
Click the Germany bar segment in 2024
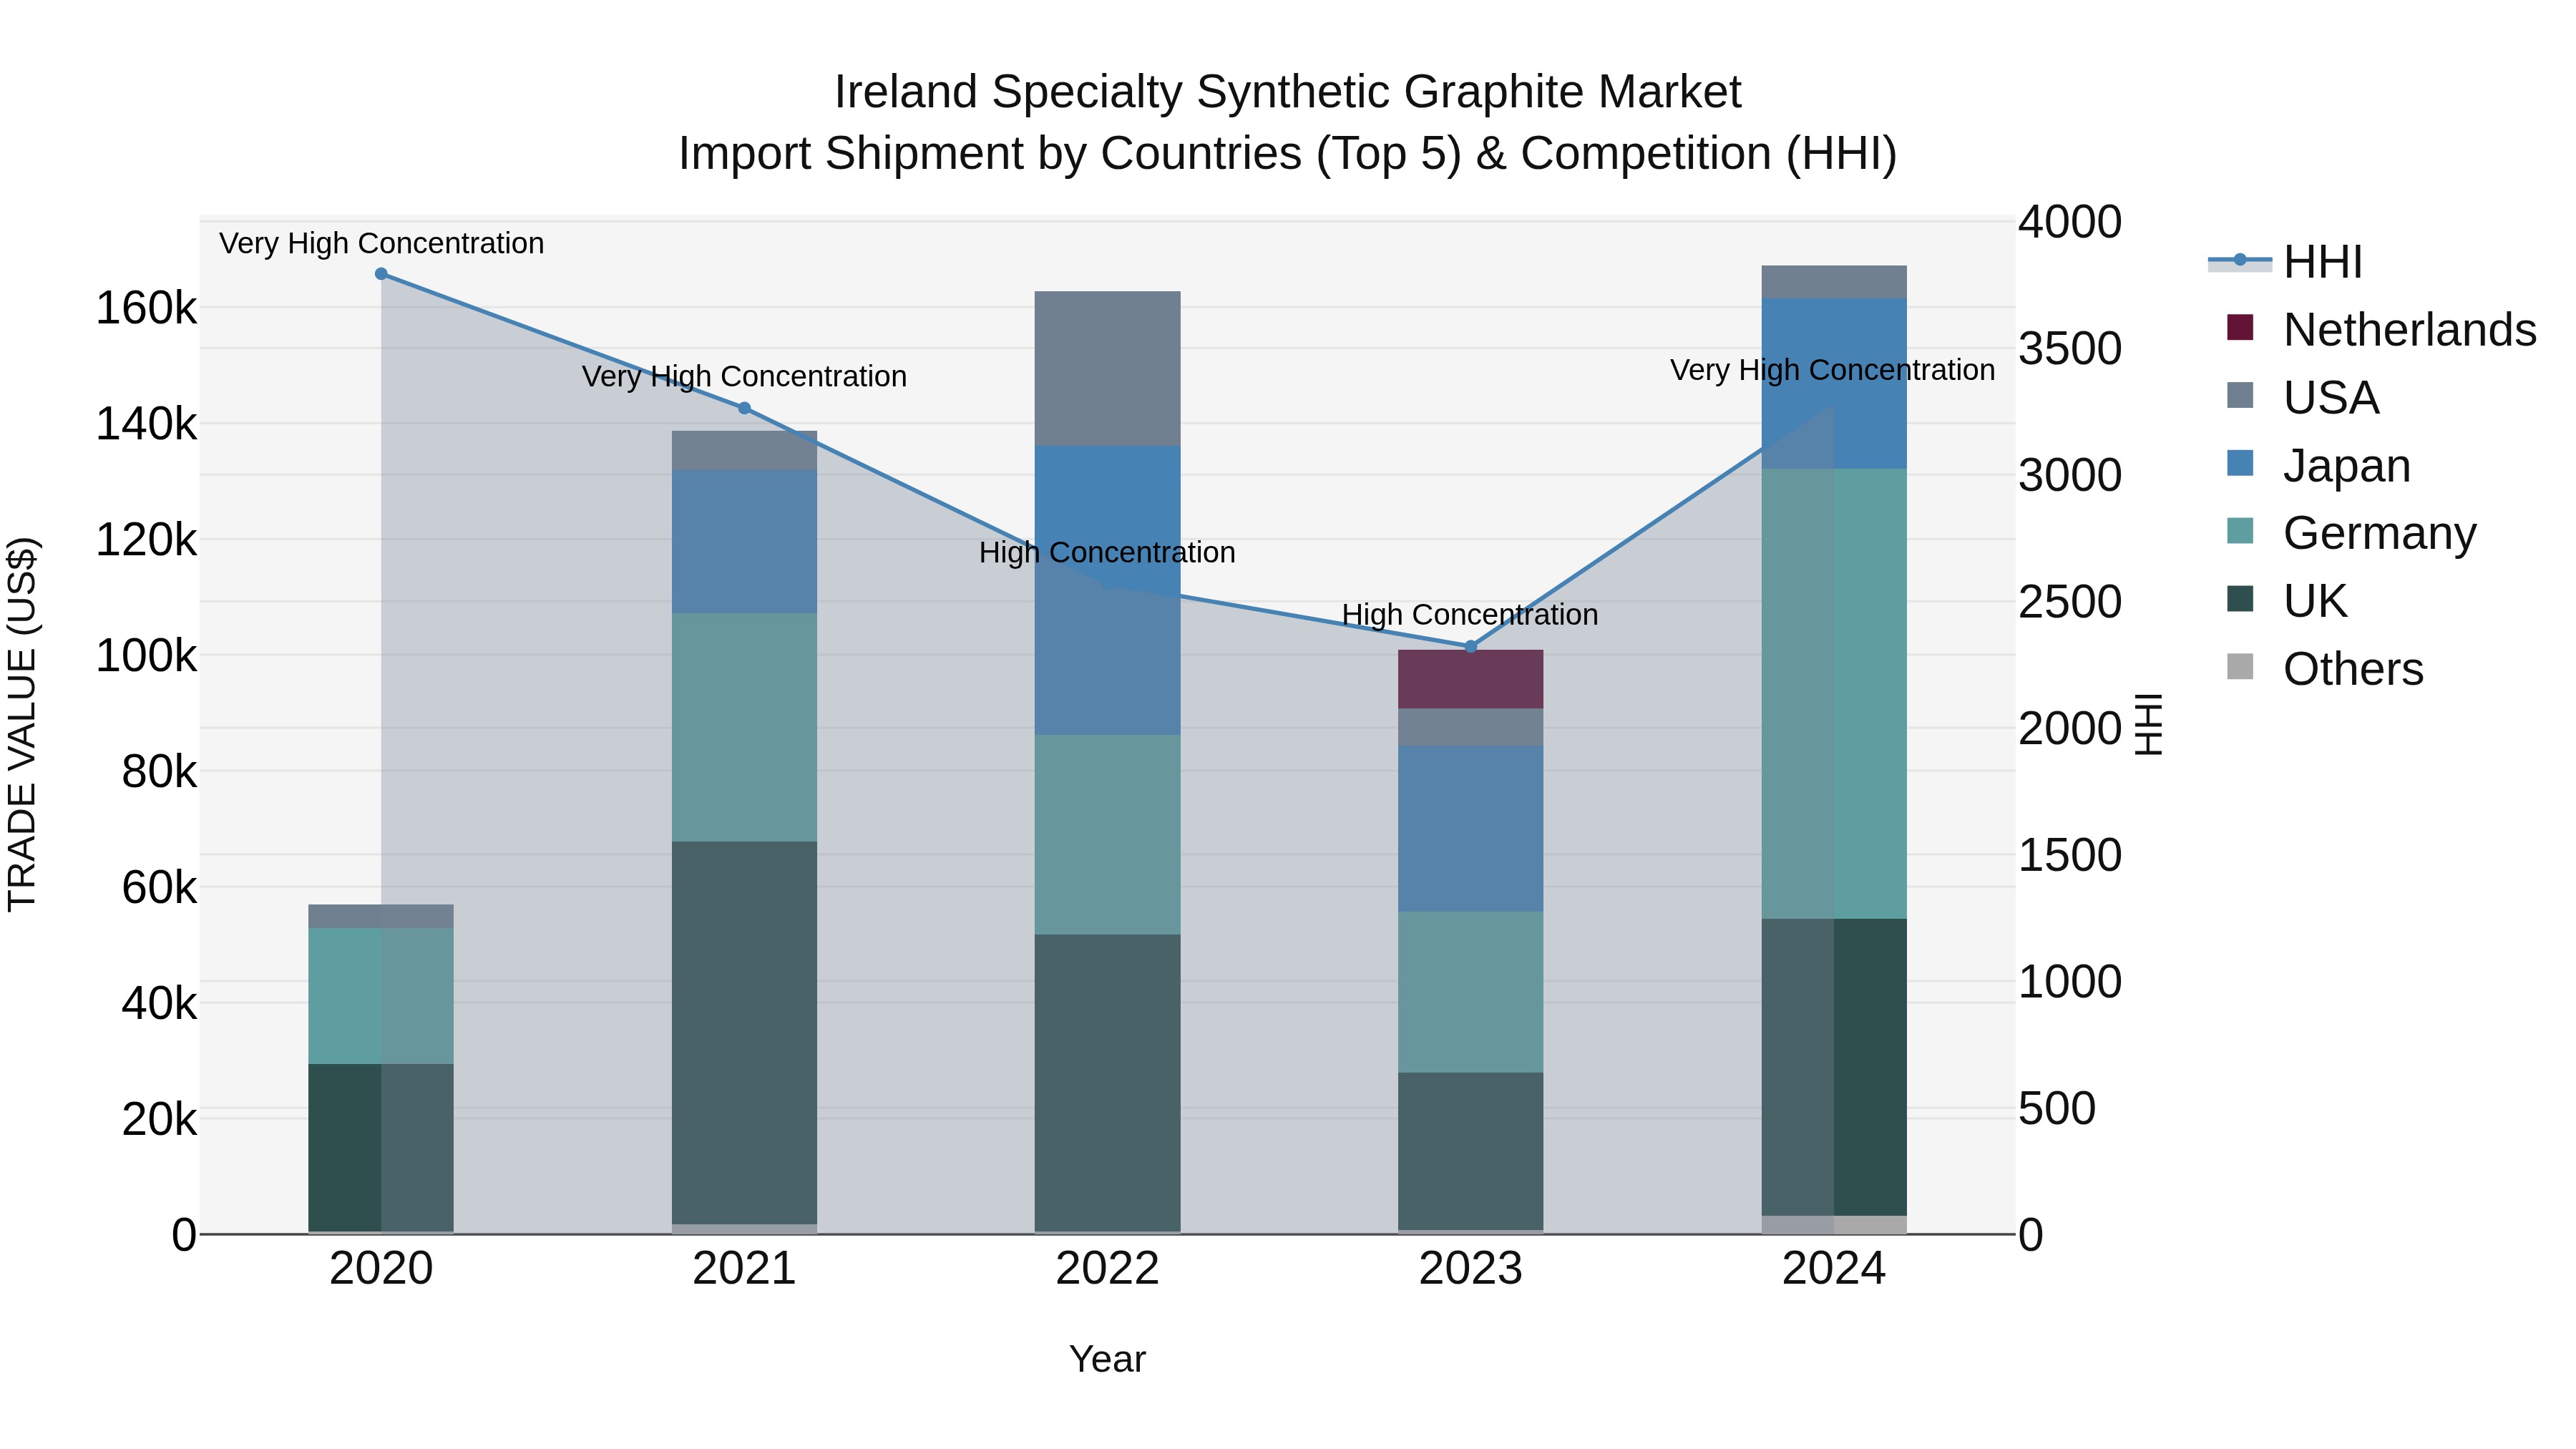1834,694
